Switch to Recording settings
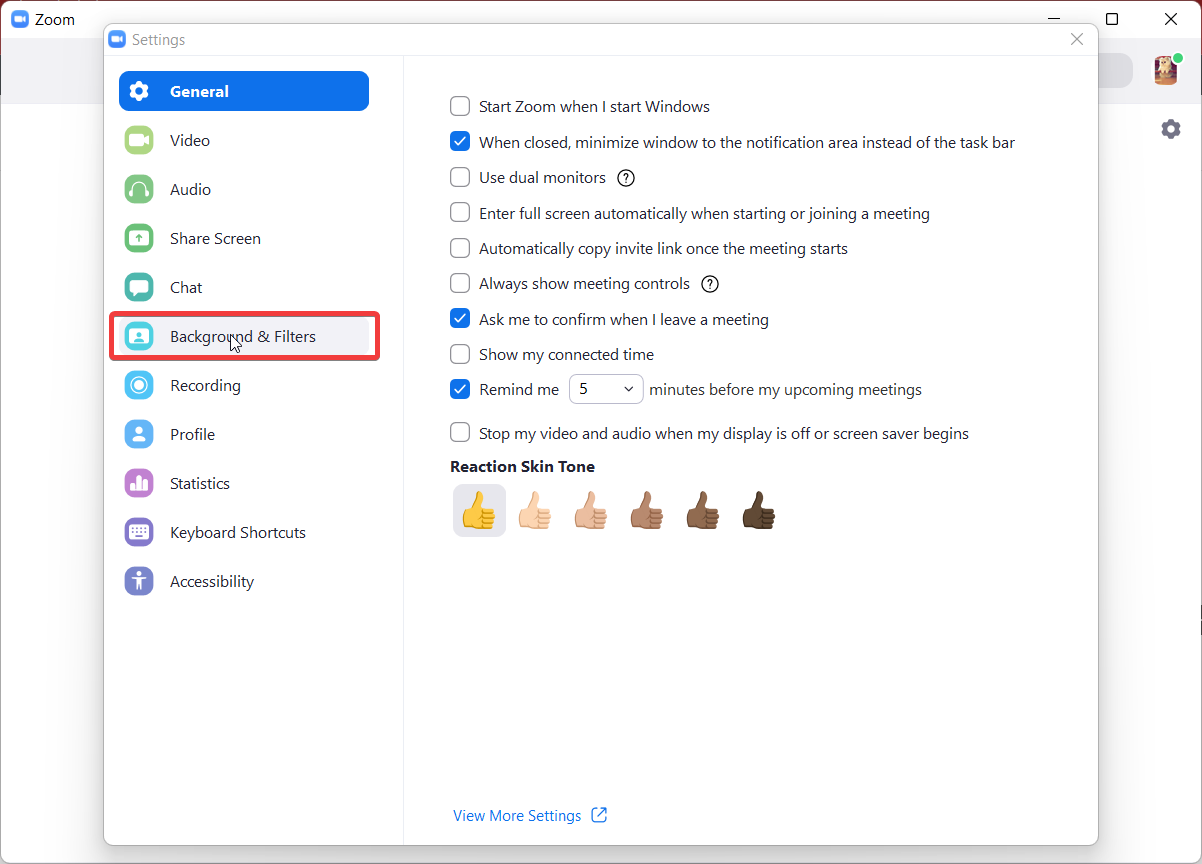The image size is (1202, 864). tap(244, 385)
